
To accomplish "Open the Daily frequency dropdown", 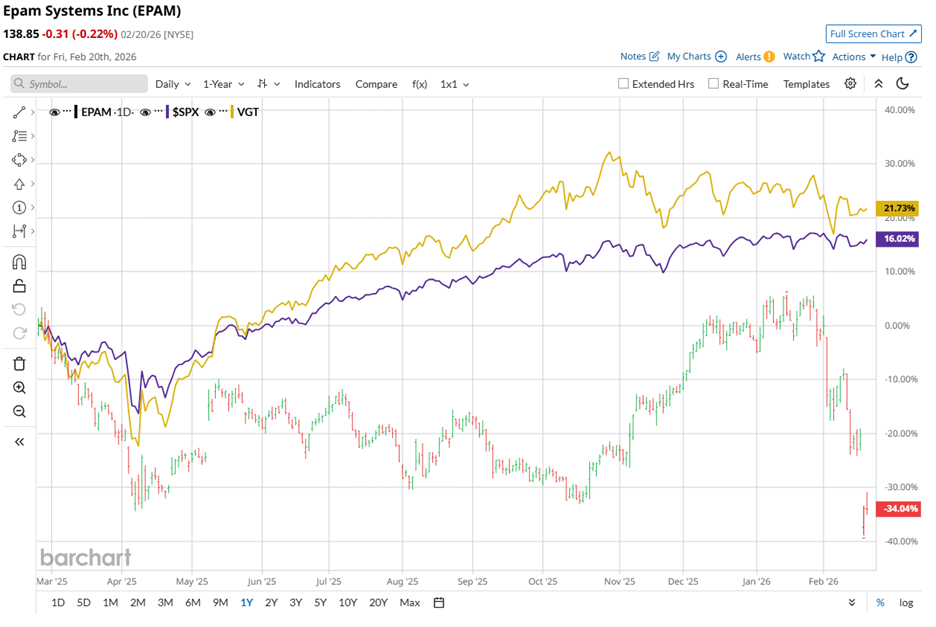I will tap(172, 84).
